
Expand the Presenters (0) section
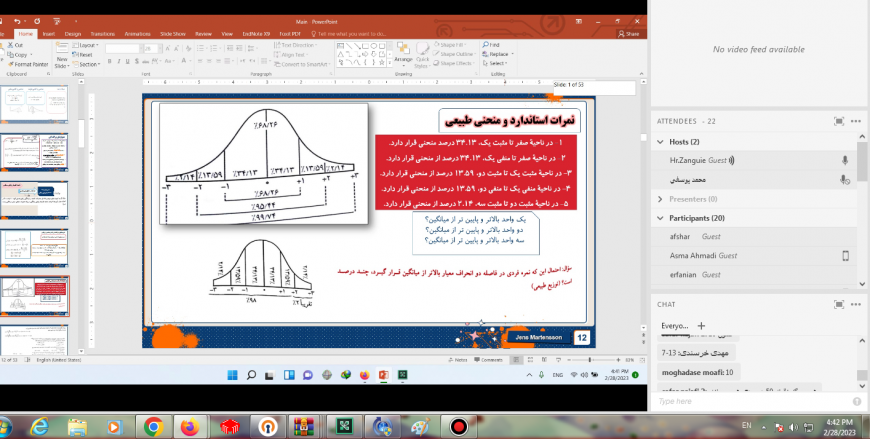[x=660, y=199]
